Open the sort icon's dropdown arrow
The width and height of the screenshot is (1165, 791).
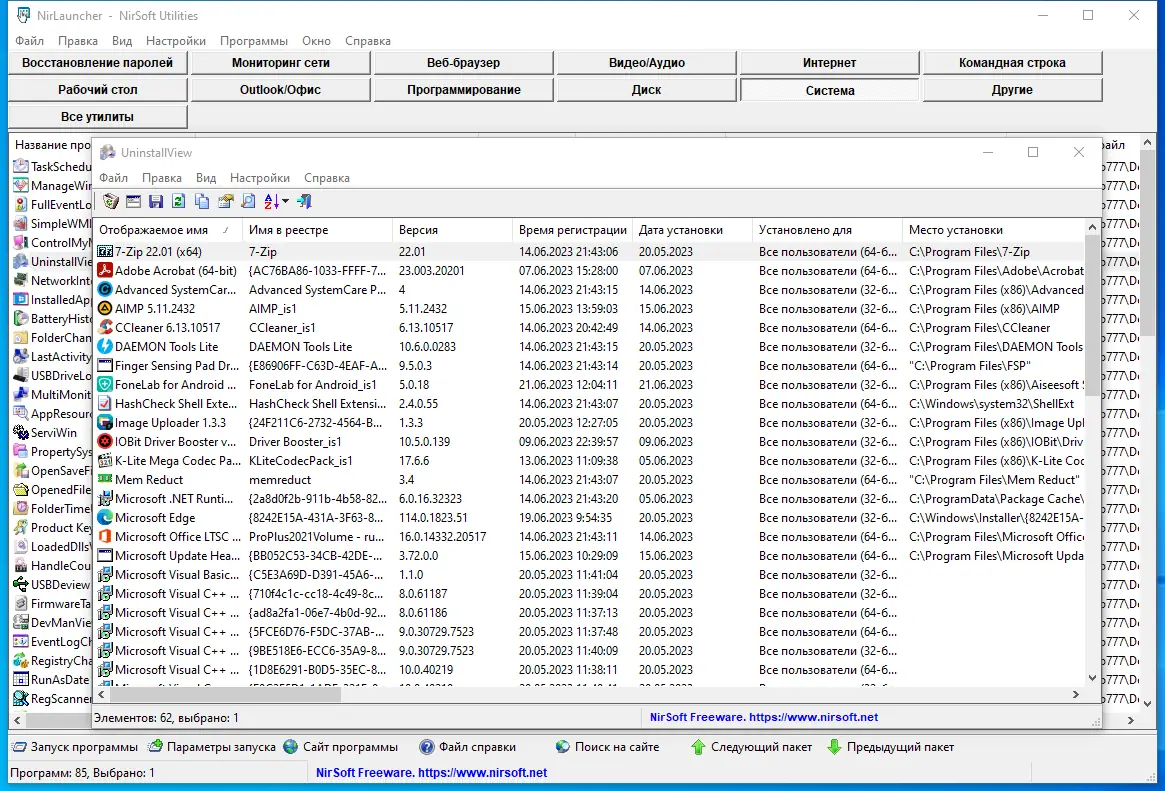pos(285,201)
